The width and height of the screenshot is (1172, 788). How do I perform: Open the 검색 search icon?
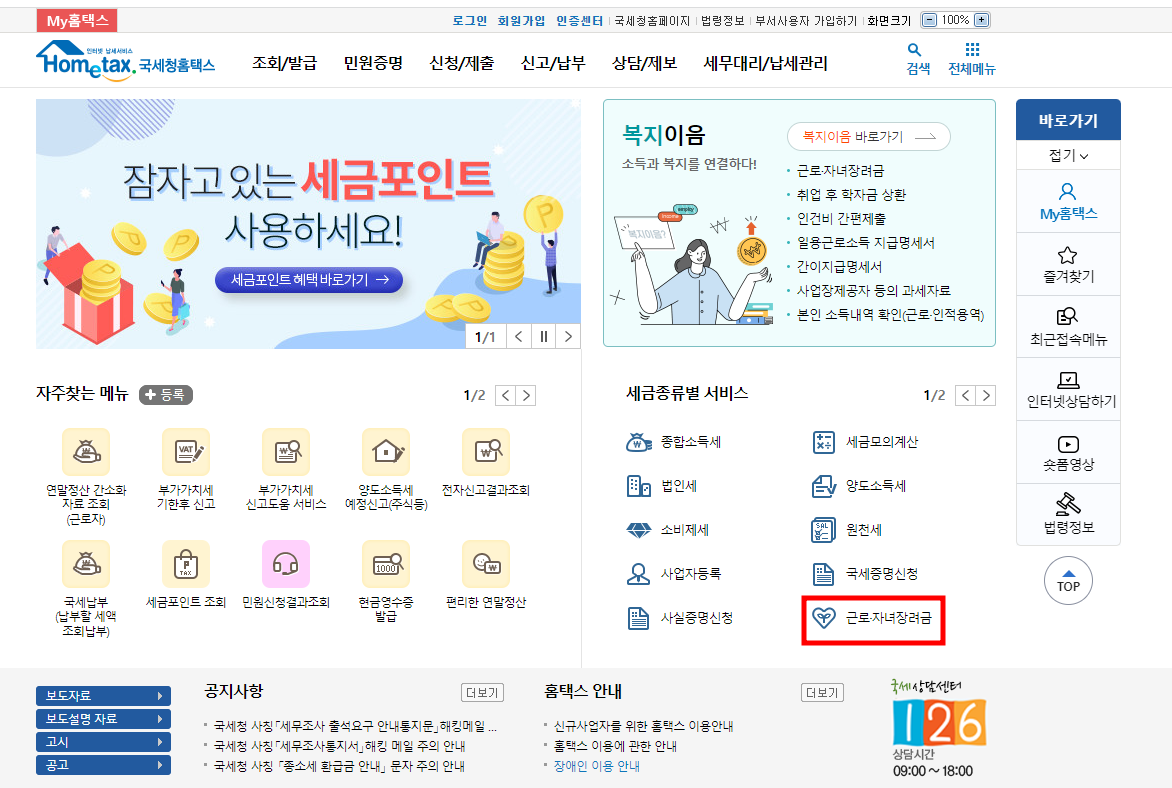(918, 58)
